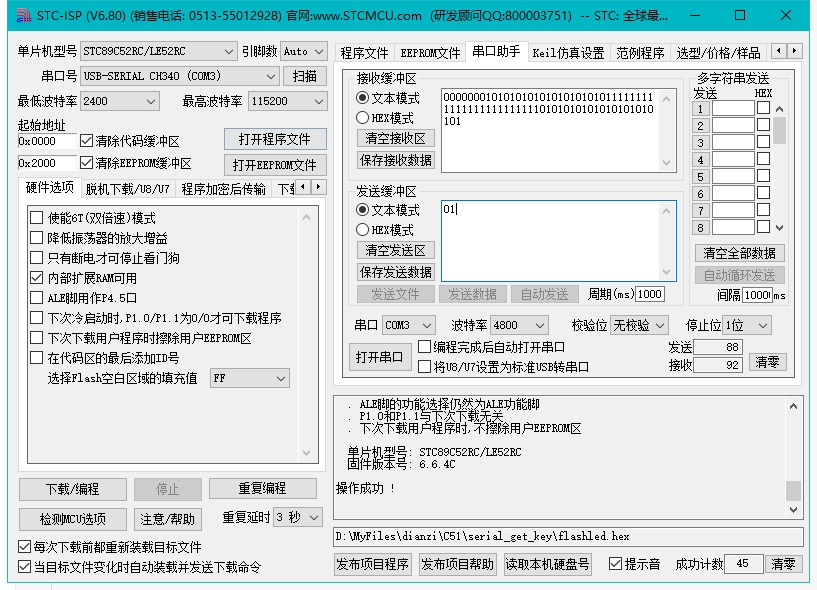Enable 6T double speed mode checkbox
This screenshot has height=590, width=817.
(x=36, y=217)
